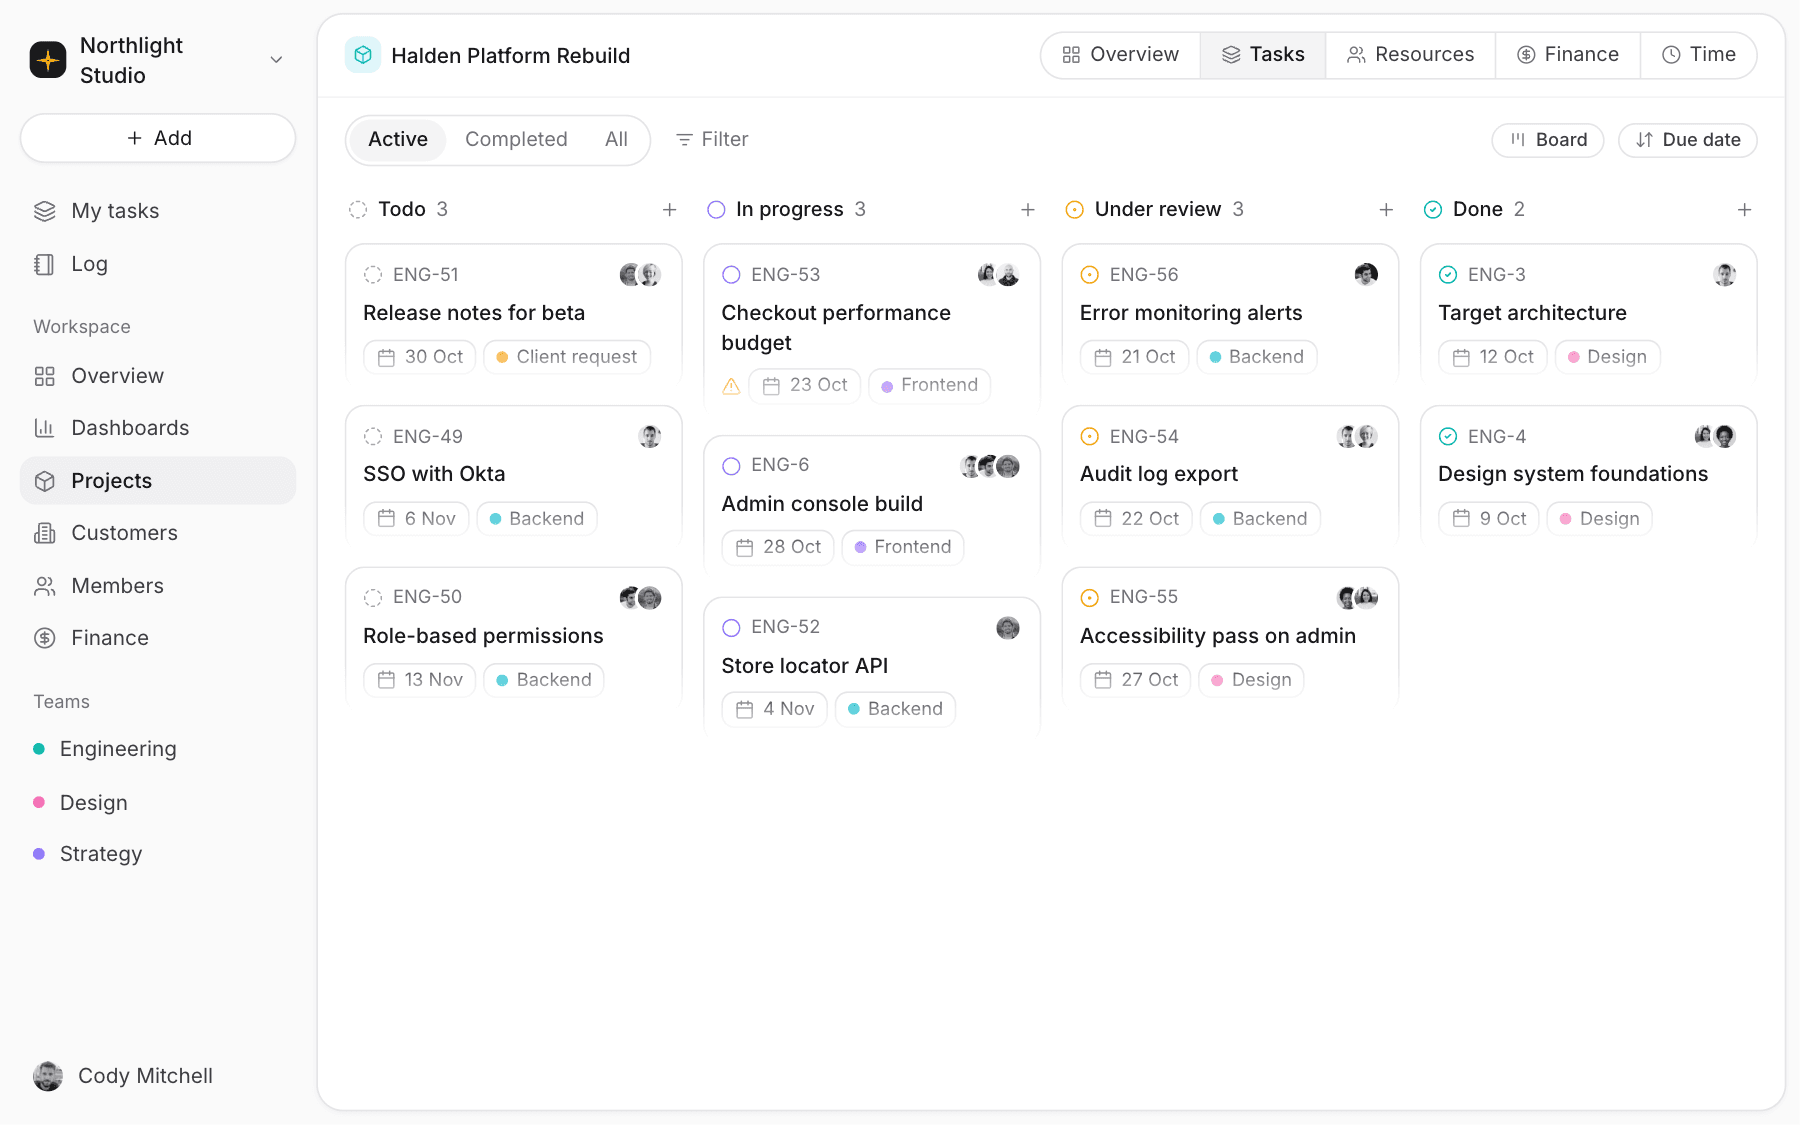The image size is (1800, 1125).
Task: Open the Due date sort dropdown
Action: (x=1688, y=140)
